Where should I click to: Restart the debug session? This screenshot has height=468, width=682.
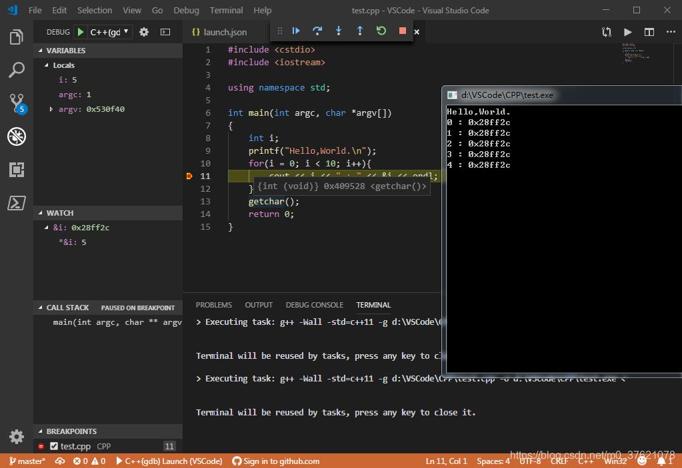pyautogui.click(x=381, y=31)
